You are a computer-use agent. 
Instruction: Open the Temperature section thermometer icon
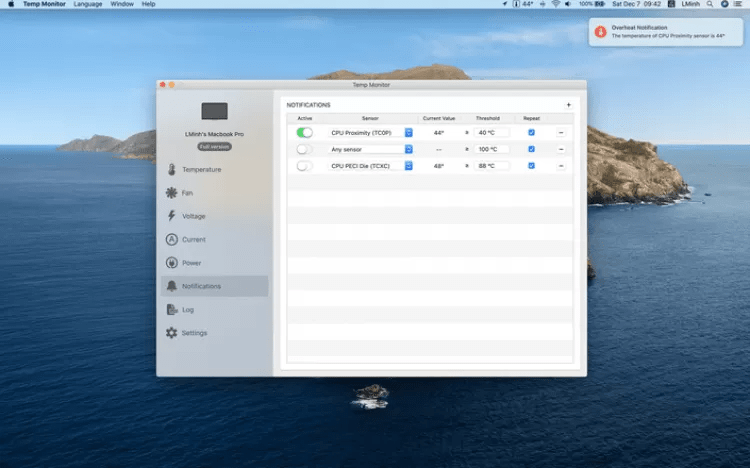tap(172, 170)
